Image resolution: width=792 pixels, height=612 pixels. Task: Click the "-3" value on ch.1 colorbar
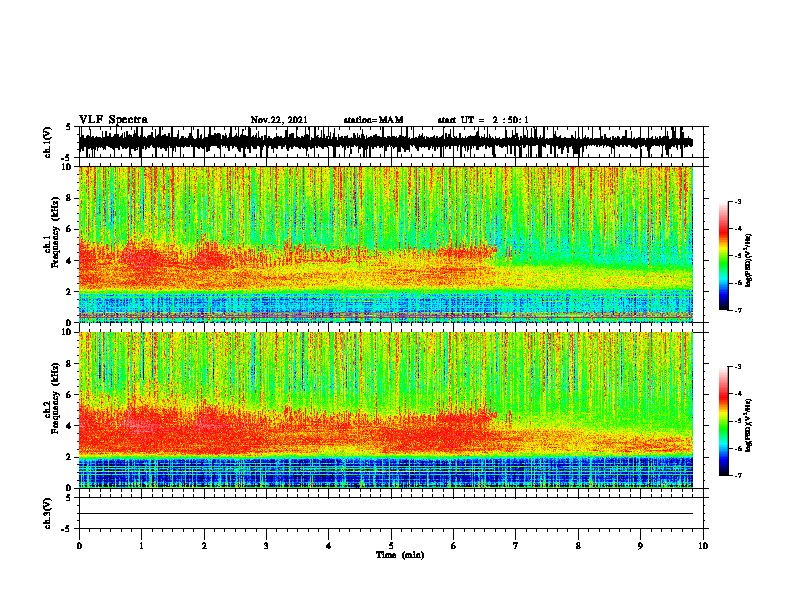[x=737, y=201]
